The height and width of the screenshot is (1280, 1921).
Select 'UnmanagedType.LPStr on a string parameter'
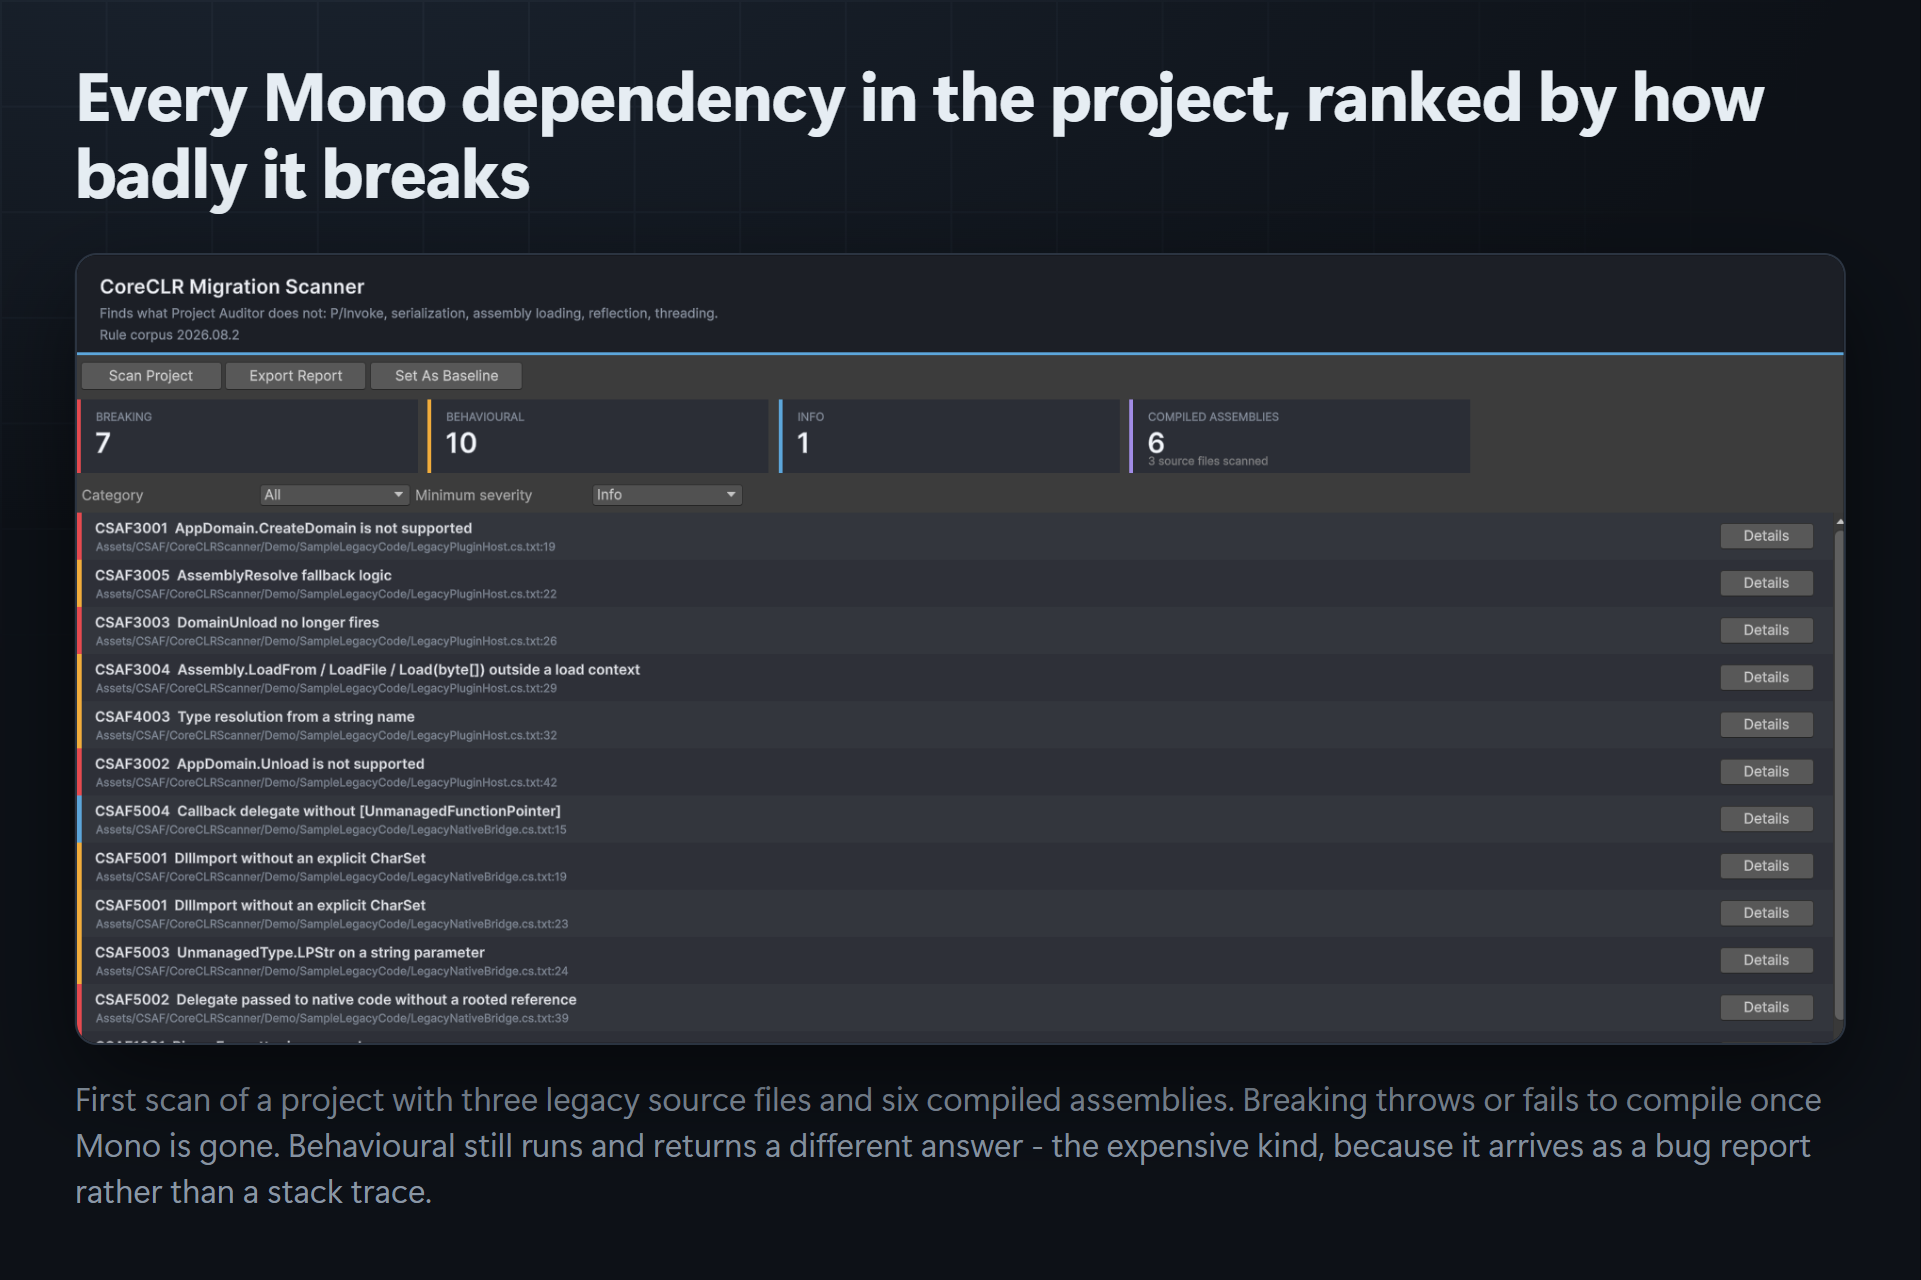point(330,952)
